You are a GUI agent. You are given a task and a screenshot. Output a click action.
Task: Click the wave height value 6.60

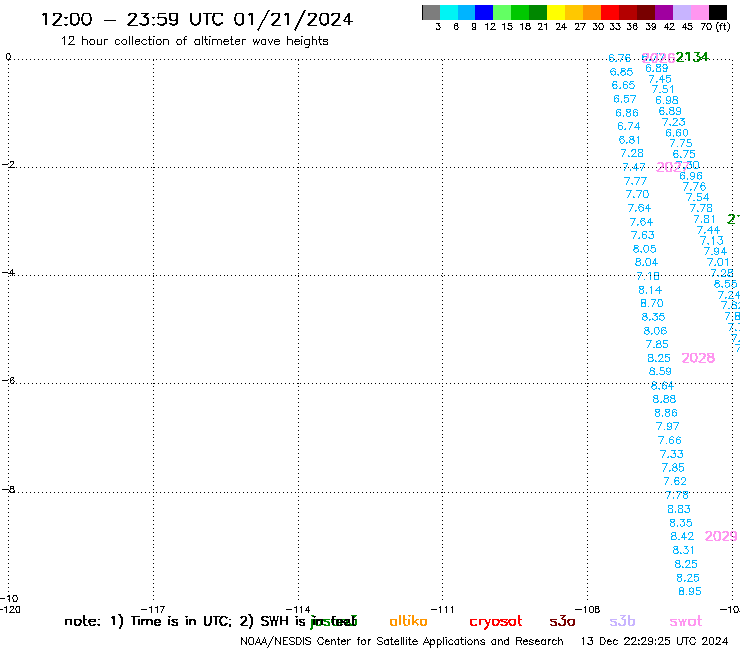coord(677,133)
